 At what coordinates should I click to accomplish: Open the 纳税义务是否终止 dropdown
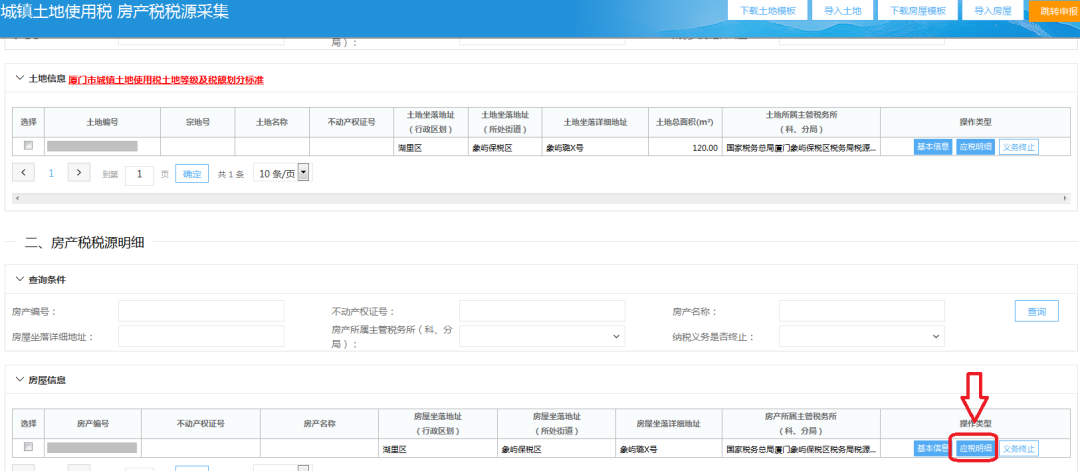coord(862,336)
